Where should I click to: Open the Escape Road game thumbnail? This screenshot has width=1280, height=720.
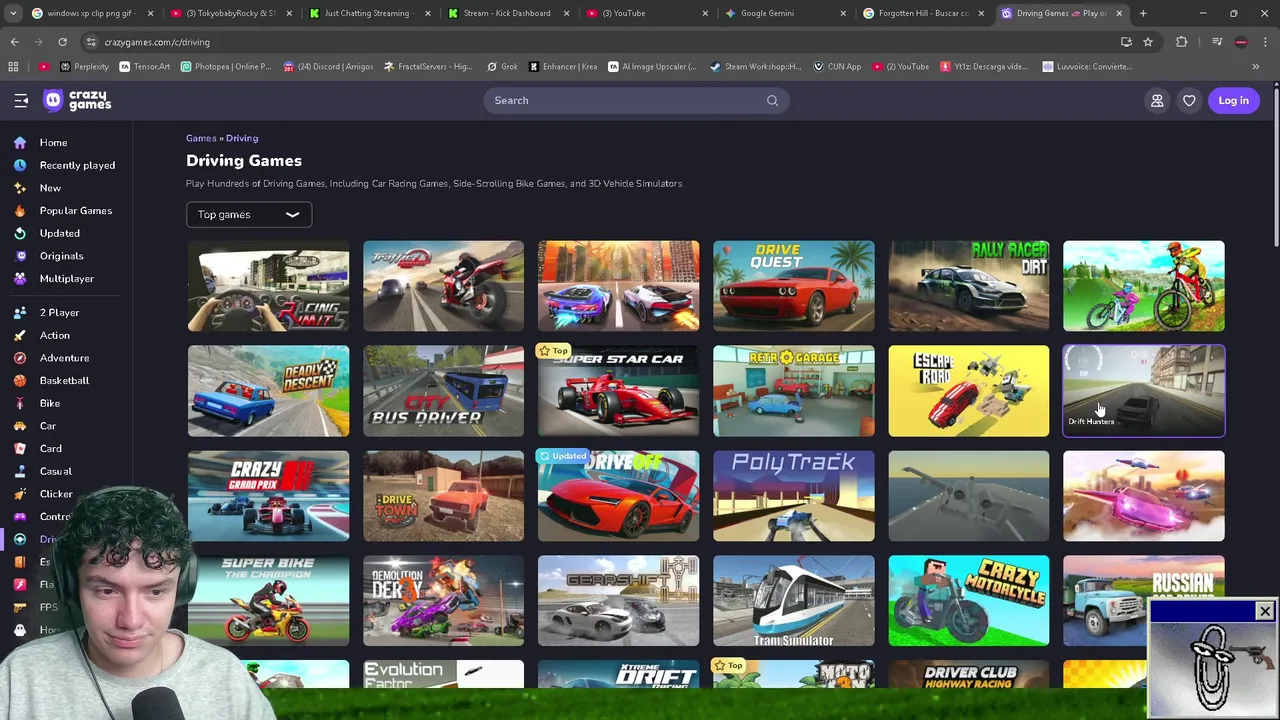tap(968, 391)
